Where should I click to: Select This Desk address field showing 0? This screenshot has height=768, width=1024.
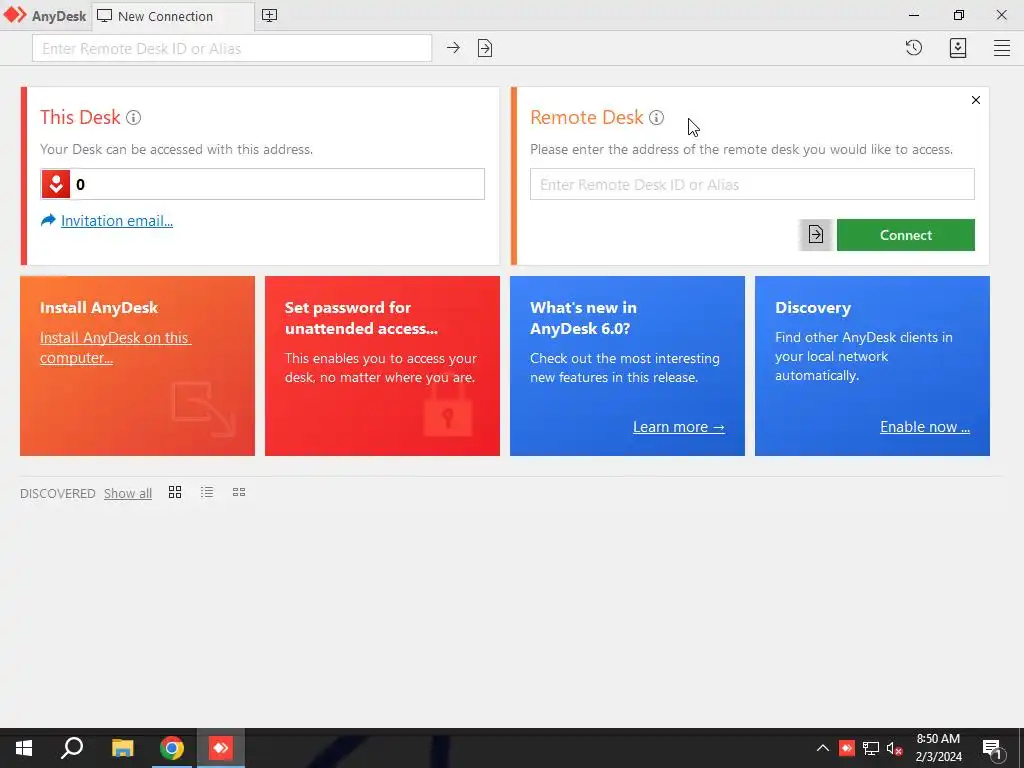tap(263, 184)
